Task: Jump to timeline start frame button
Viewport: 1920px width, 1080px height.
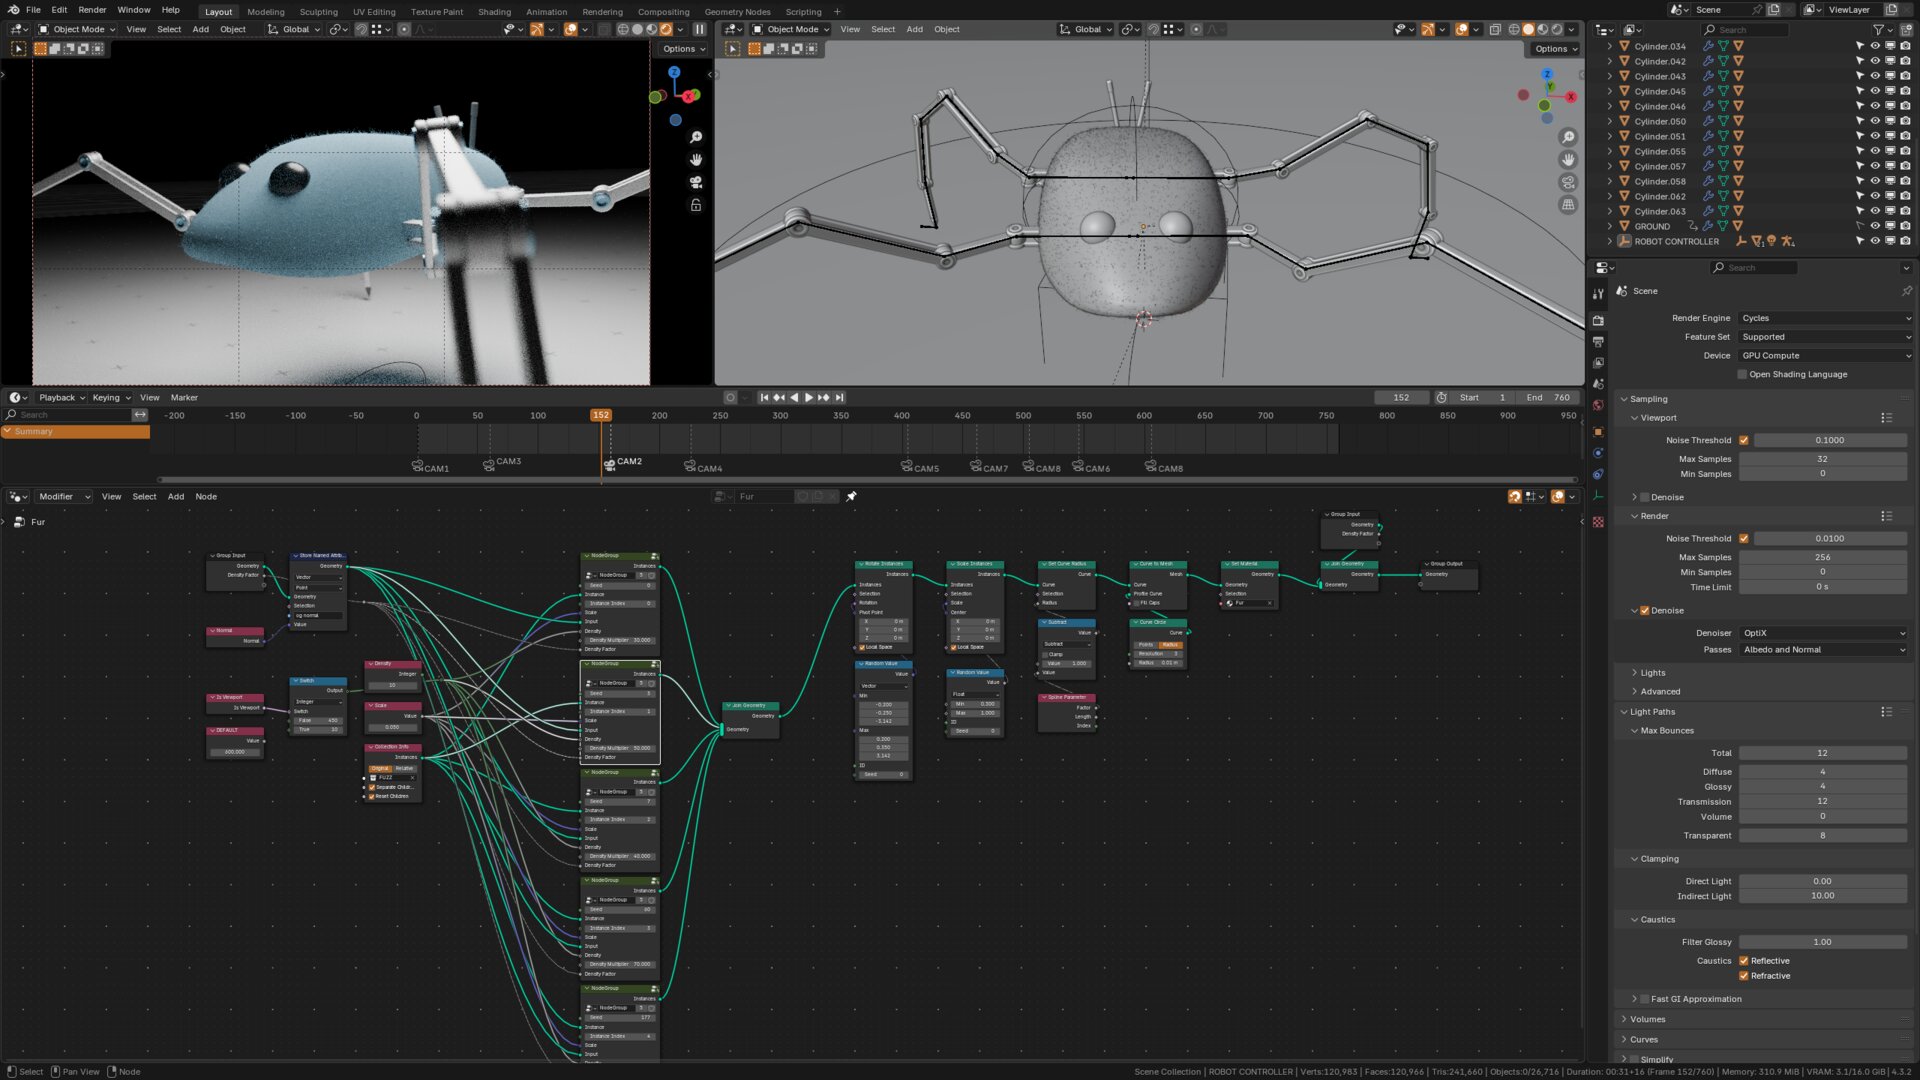Action: [x=765, y=397]
